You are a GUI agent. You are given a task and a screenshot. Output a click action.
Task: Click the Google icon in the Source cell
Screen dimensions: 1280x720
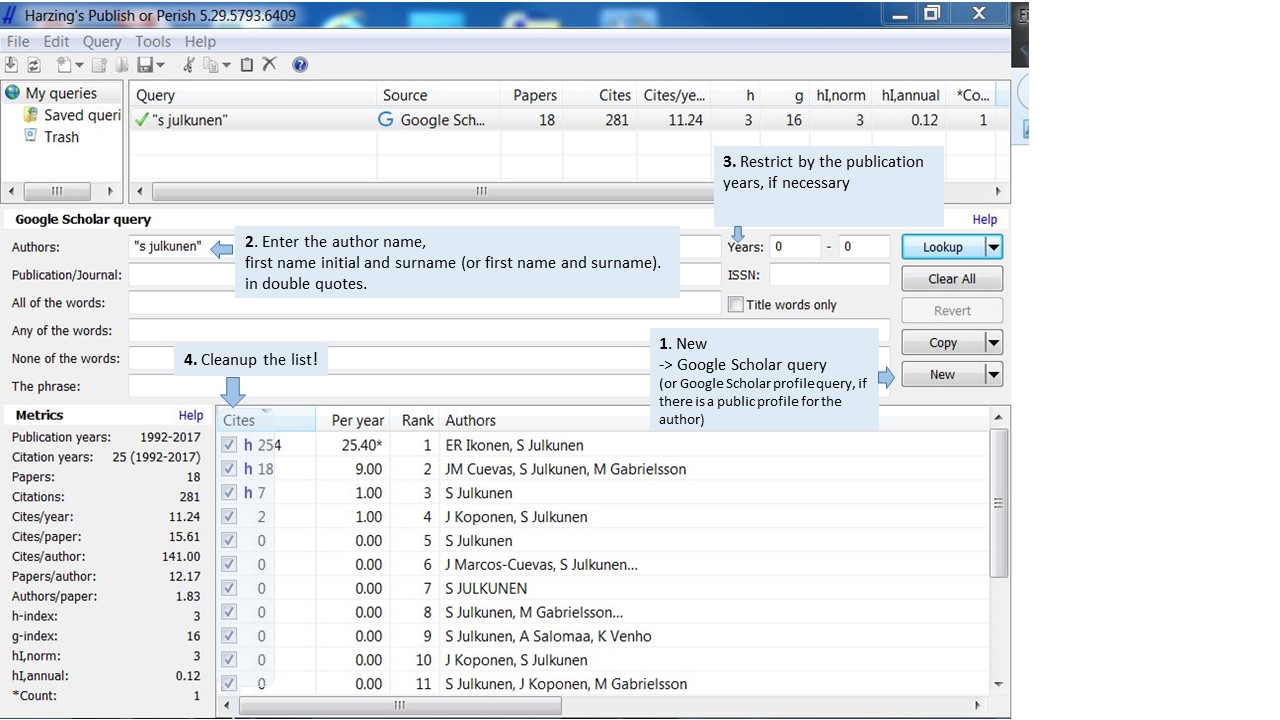[x=386, y=119]
